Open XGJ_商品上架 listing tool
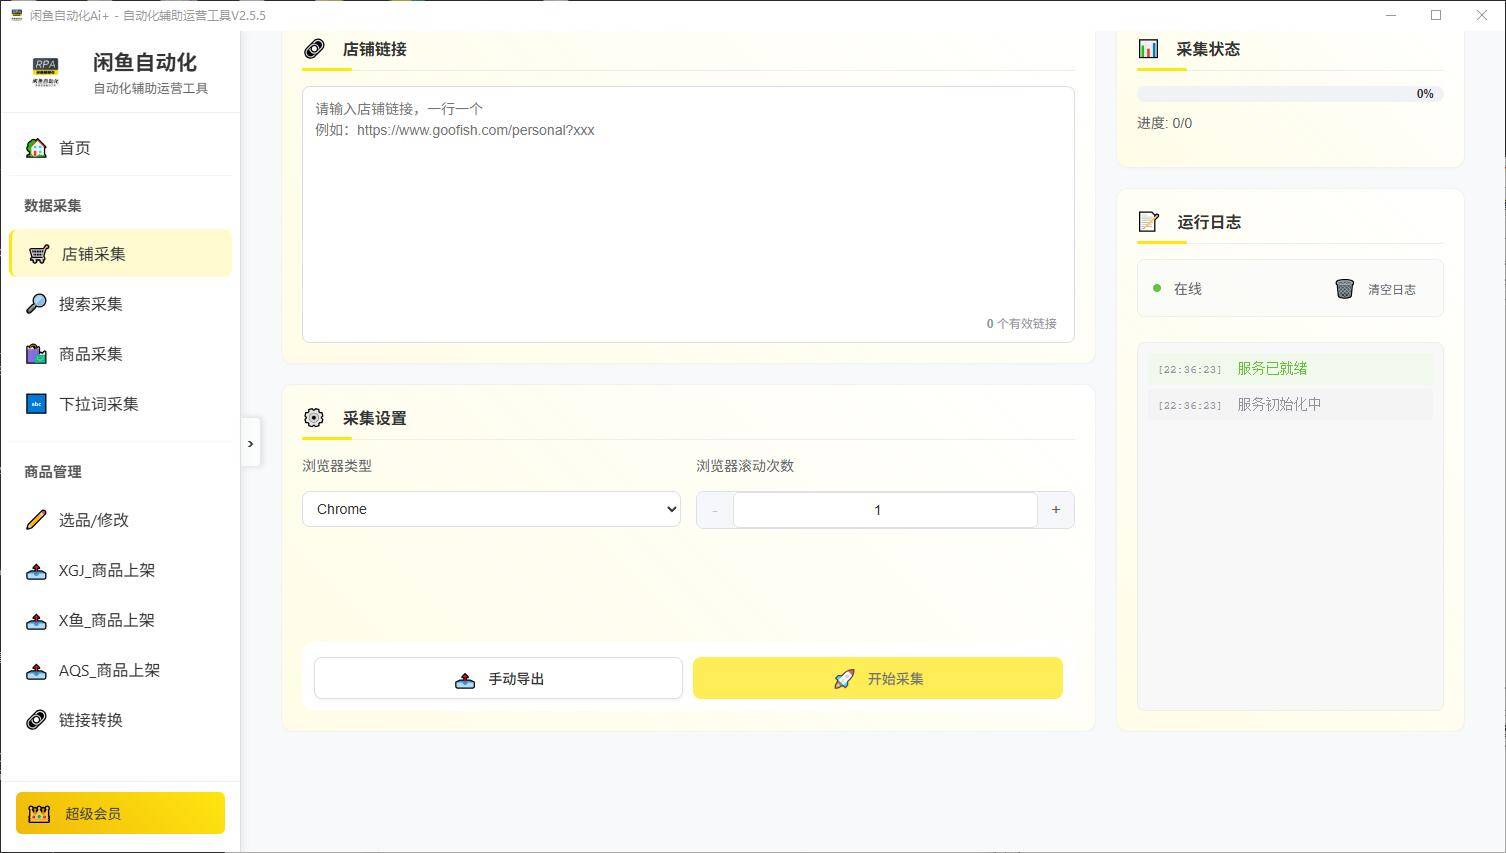 109,570
